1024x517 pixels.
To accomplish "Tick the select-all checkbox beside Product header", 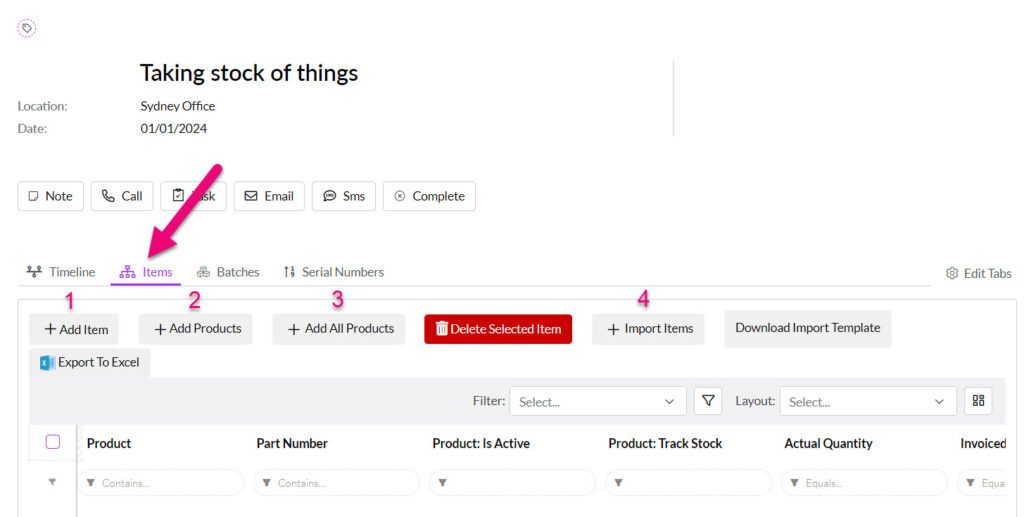I will [53, 442].
